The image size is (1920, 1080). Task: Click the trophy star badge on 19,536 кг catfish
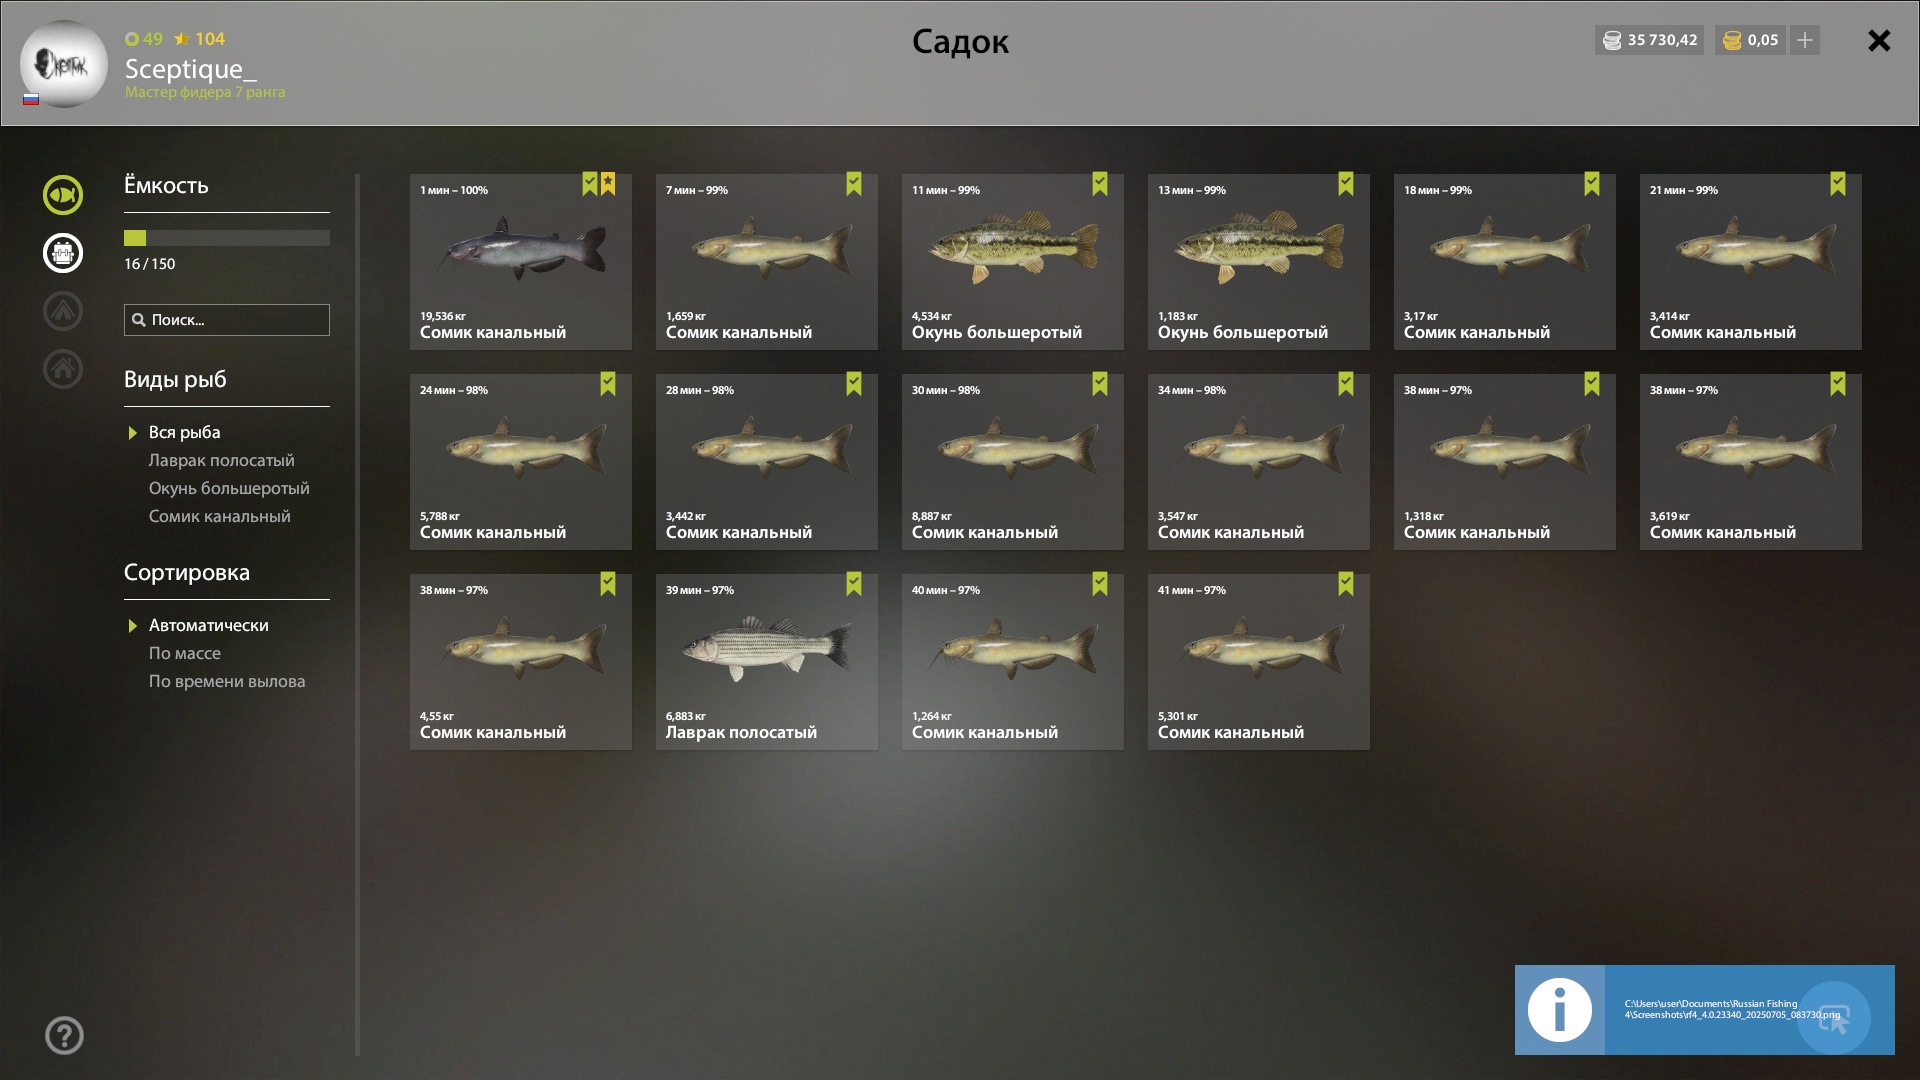pos(608,184)
